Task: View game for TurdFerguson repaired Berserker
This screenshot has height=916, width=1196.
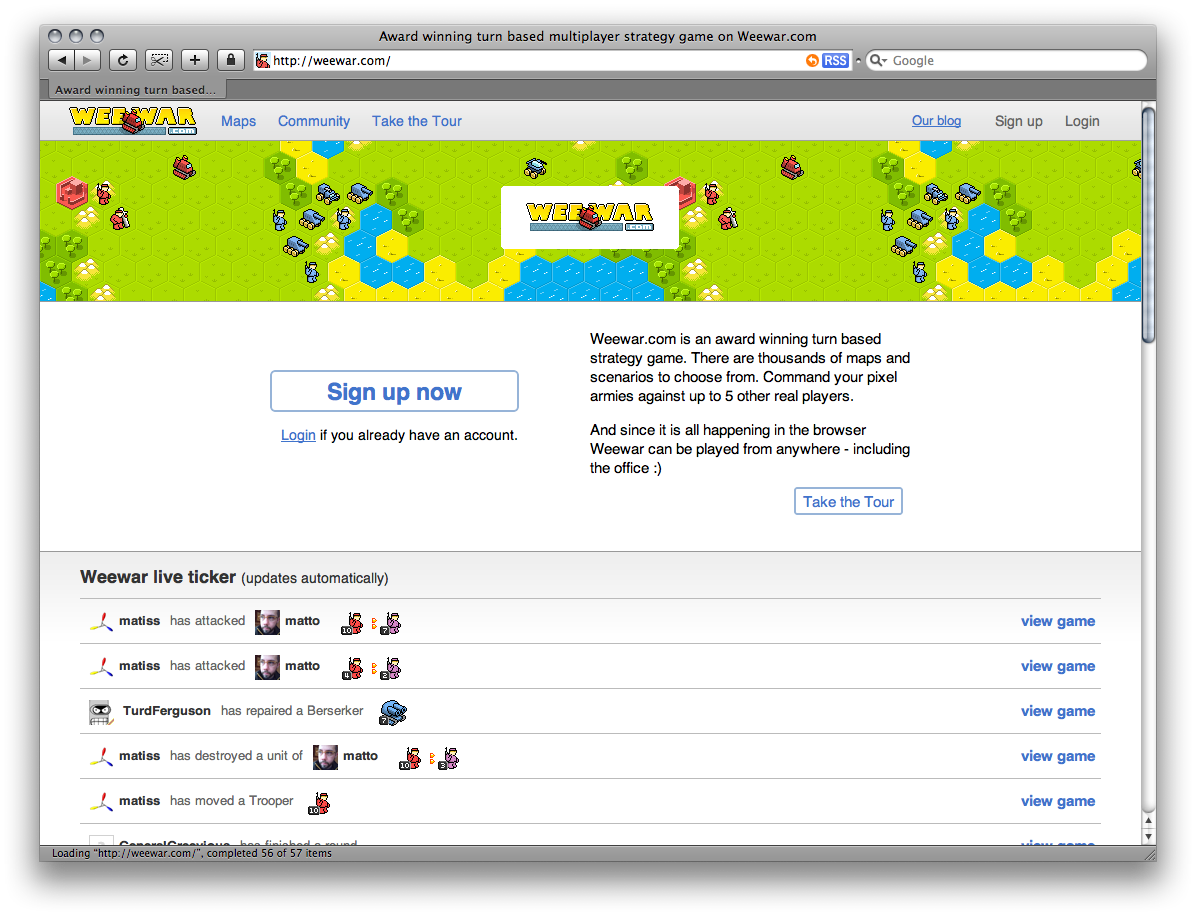Action: pyautogui.click(x=1058, y=712)
